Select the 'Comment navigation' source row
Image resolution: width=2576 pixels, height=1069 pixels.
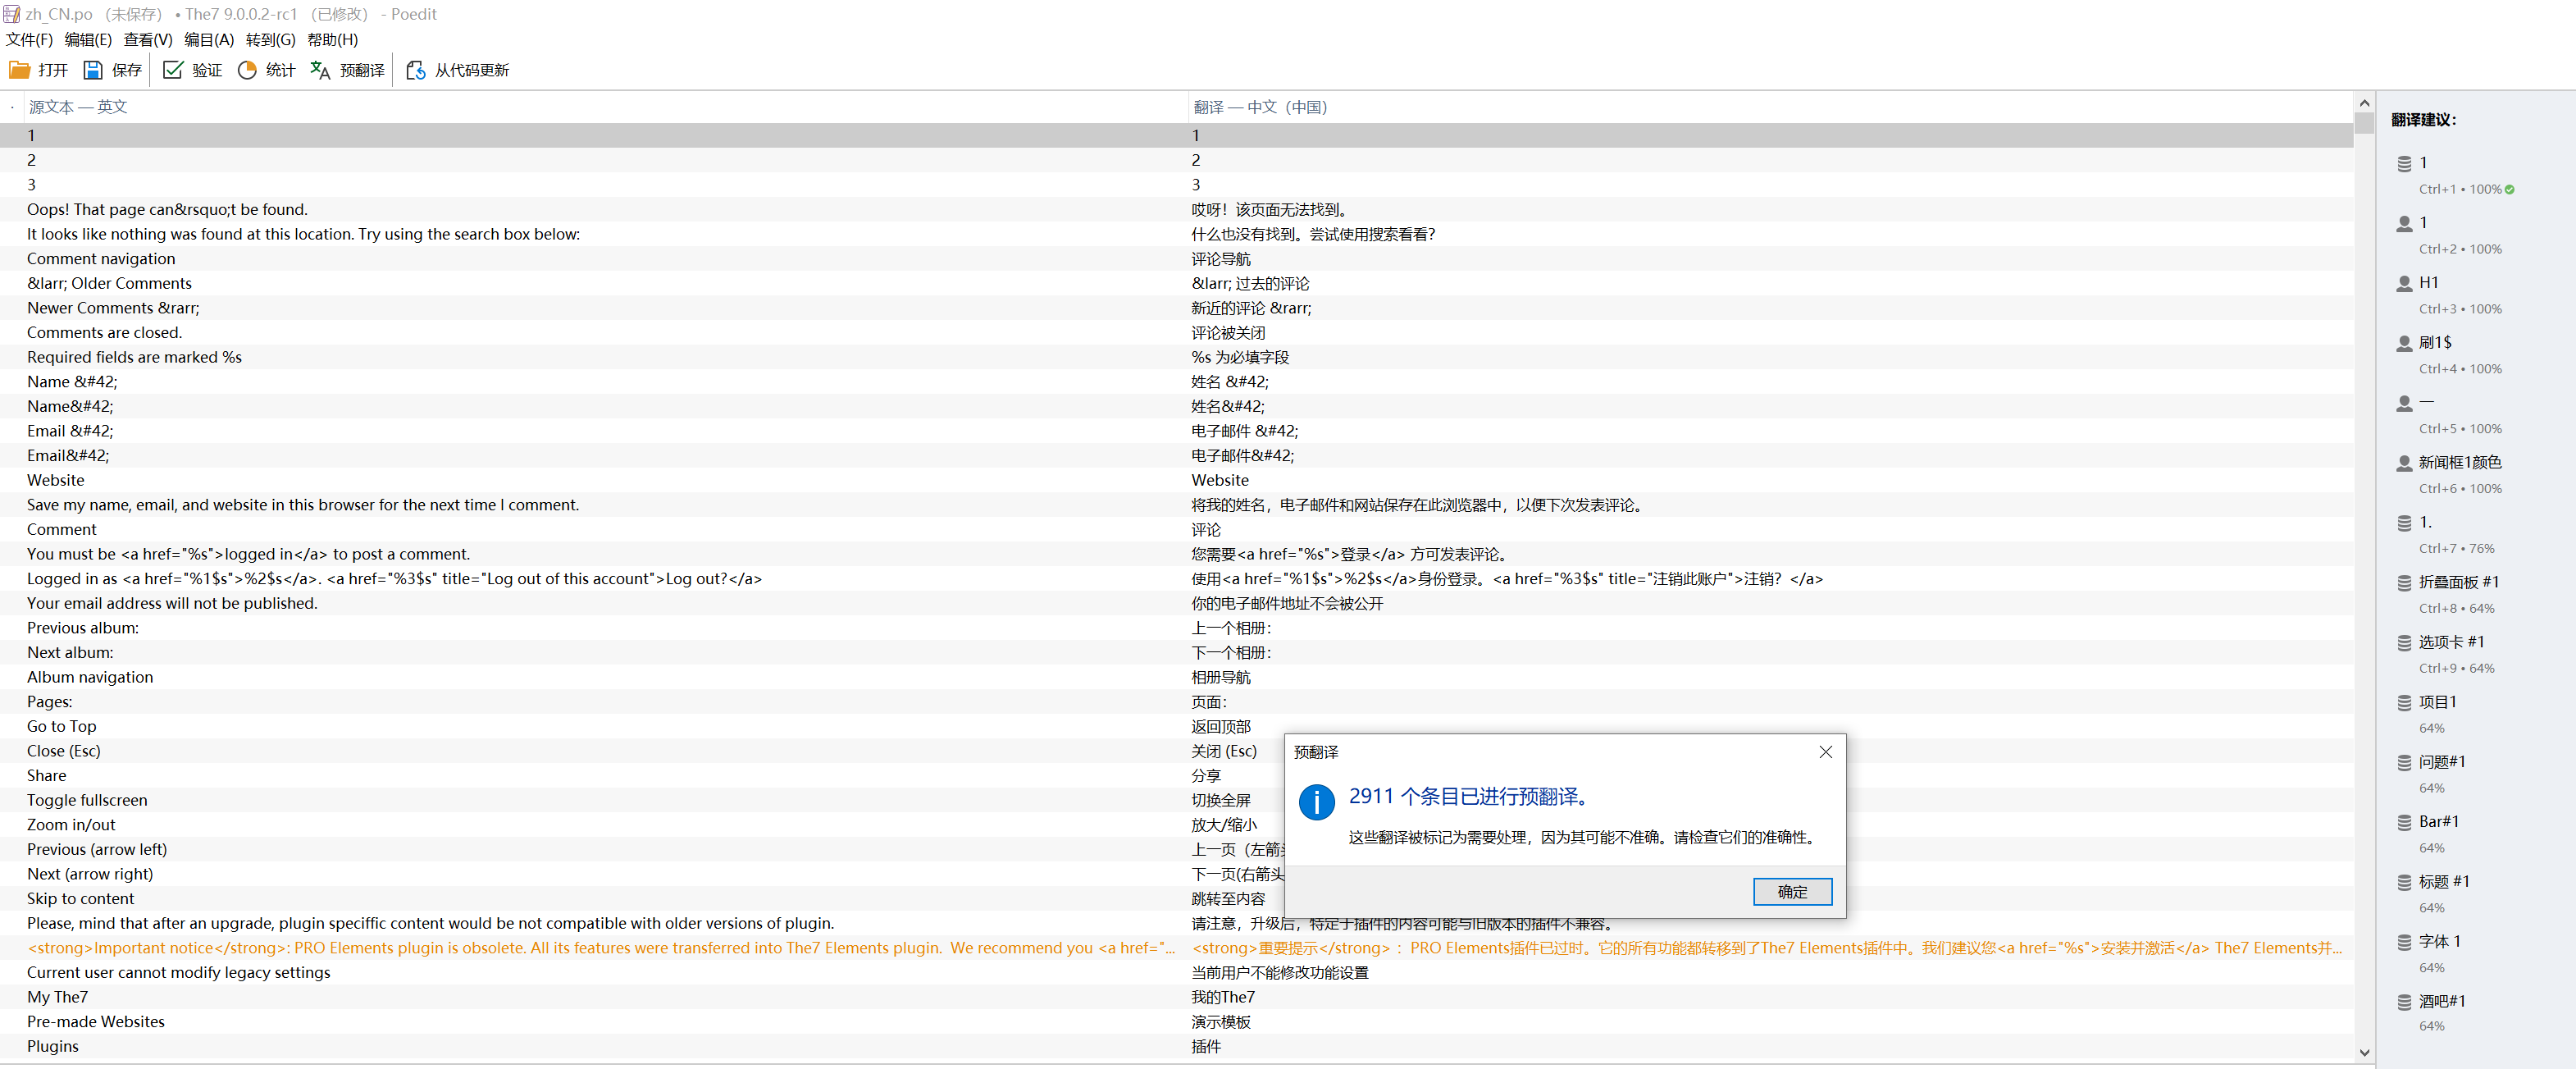point(101,259)
